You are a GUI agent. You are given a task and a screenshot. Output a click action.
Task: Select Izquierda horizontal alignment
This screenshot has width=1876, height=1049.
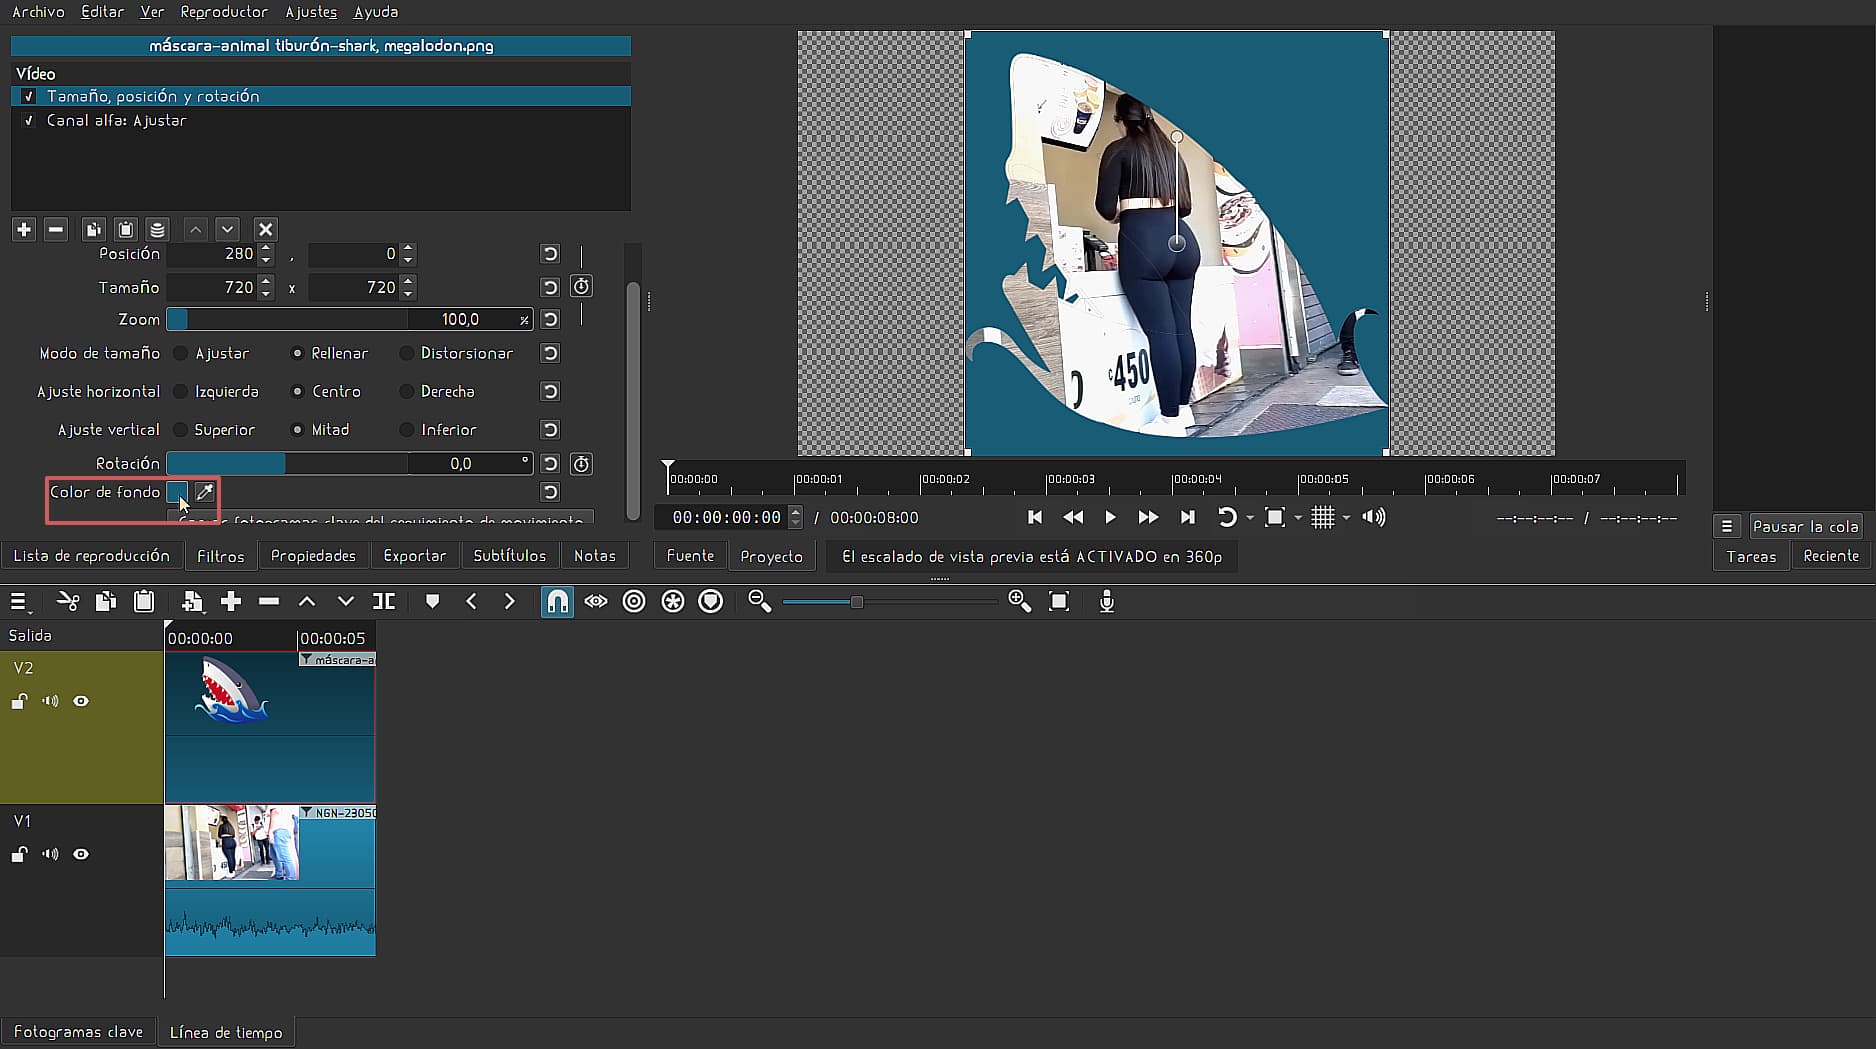(181, 391)
